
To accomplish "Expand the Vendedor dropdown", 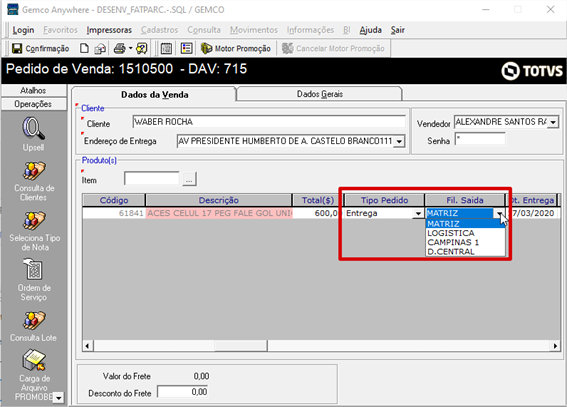I will click(x=553, y=122).
